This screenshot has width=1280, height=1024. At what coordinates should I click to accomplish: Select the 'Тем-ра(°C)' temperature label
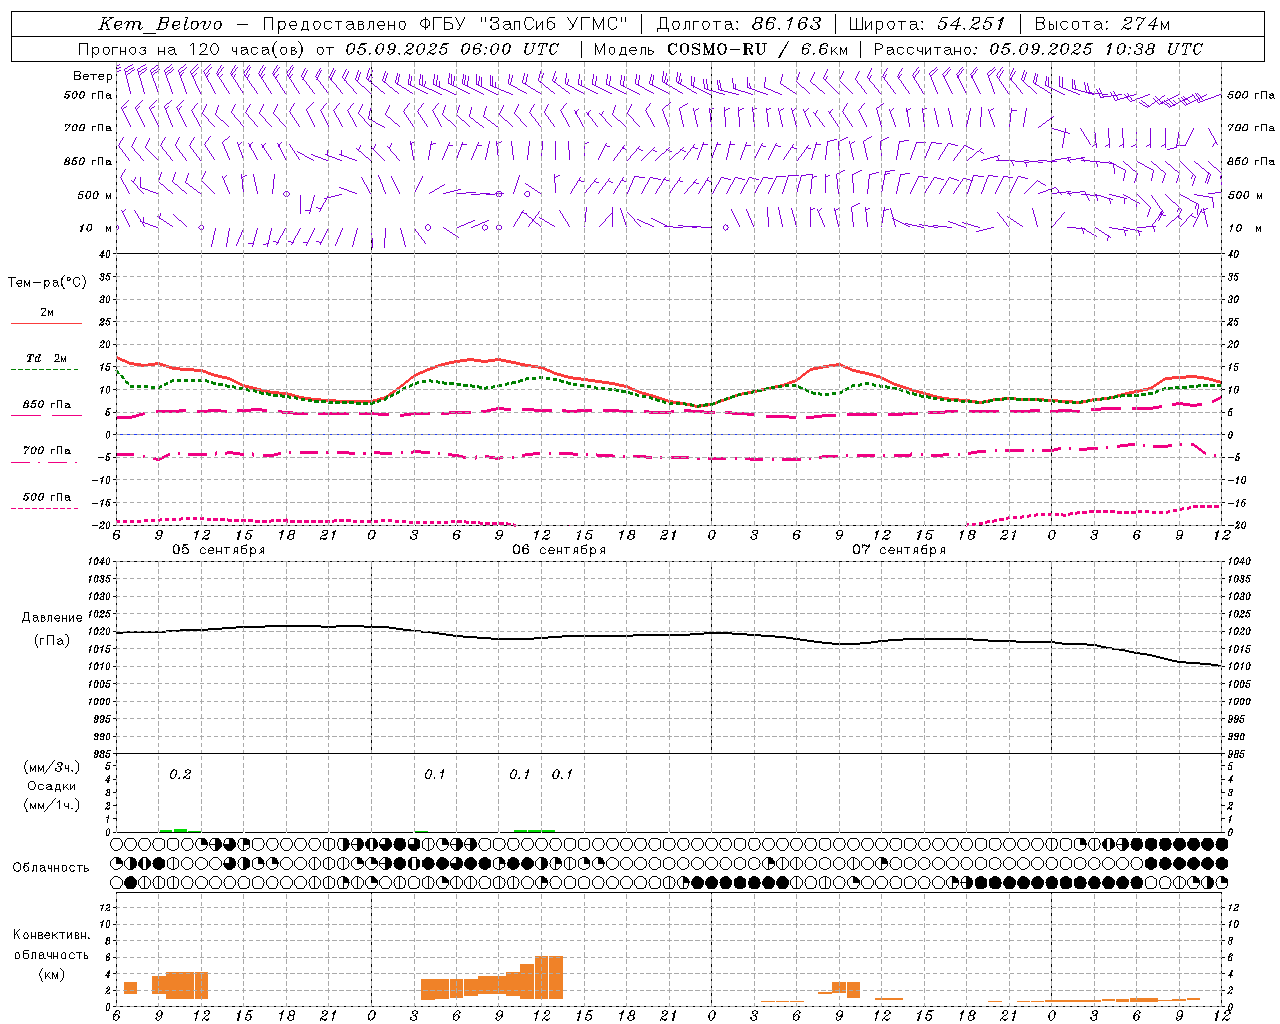coord(47,283)
